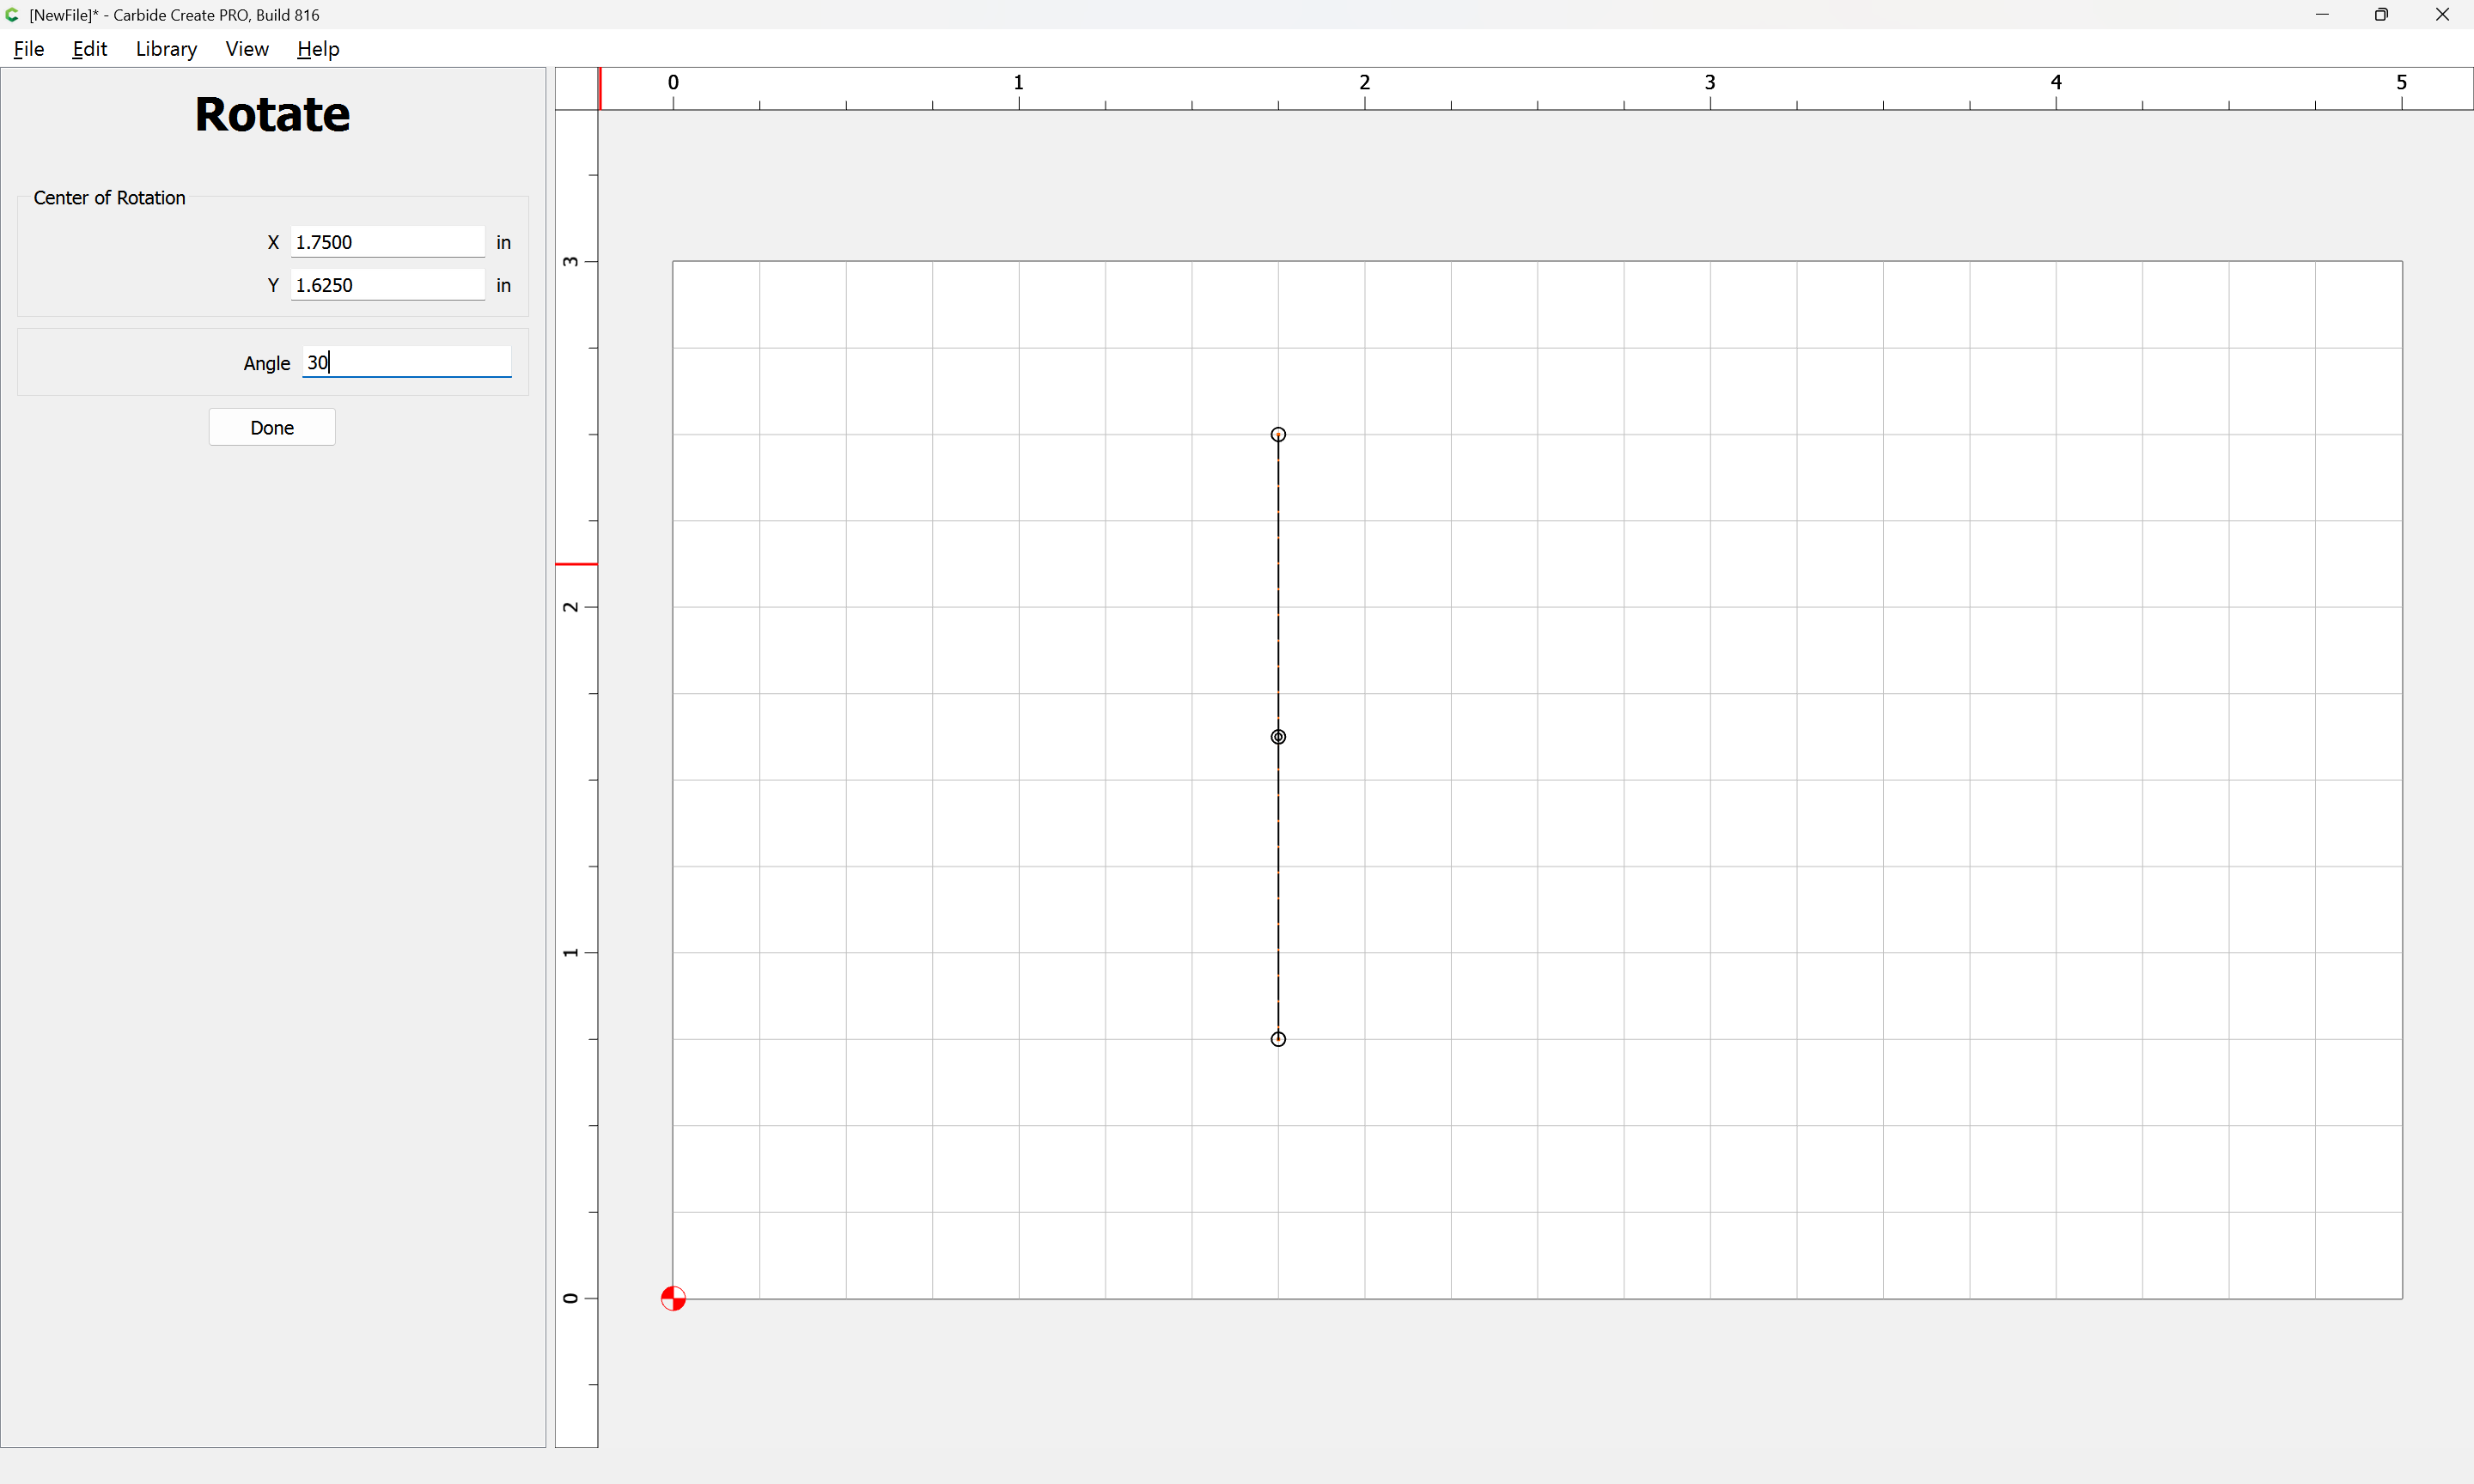Open the File menu
2474x1484 pixels.
point(29,49)
